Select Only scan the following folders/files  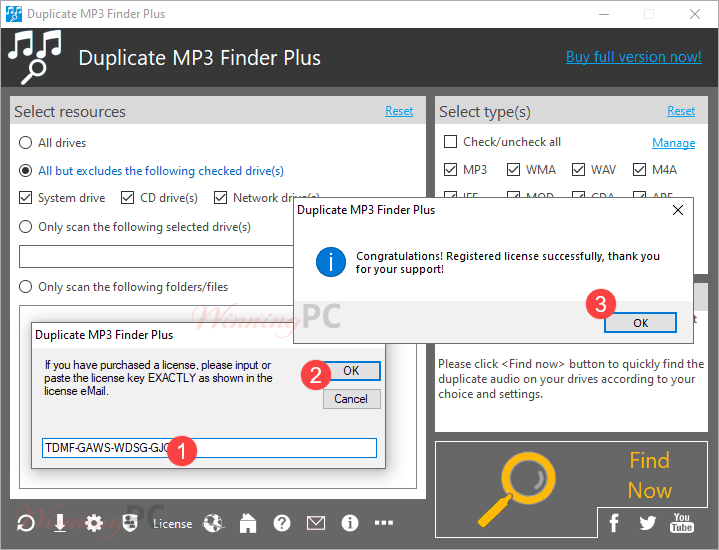point(26,287)
